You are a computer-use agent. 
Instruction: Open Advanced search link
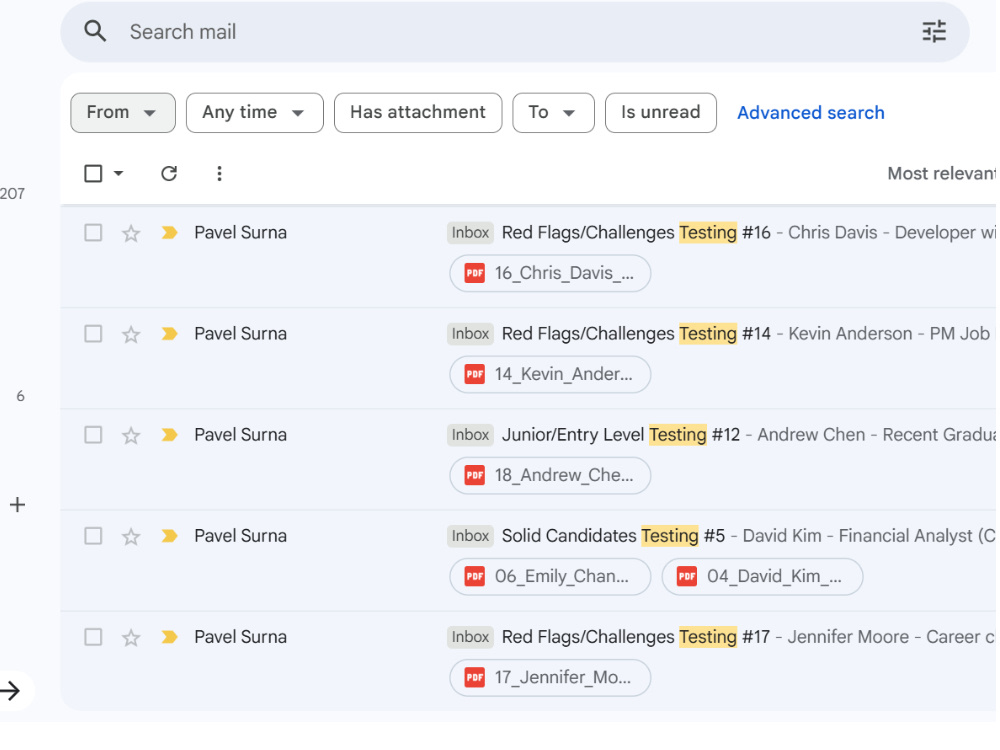[811, 113]
